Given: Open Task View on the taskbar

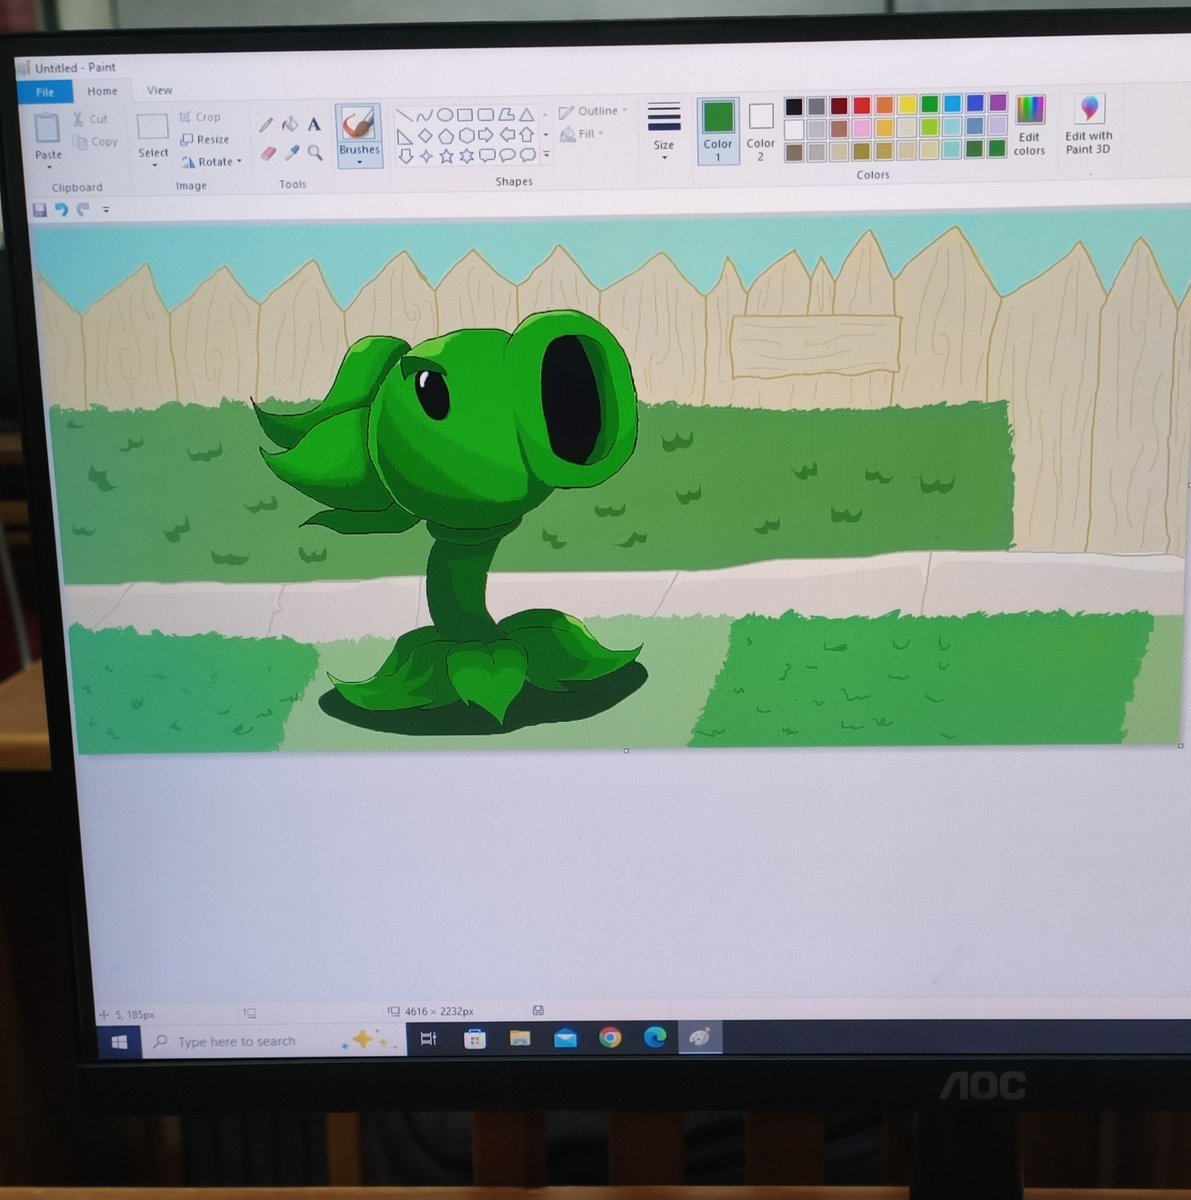Looking at the screenshot, I should click(x=428, y=1039).
